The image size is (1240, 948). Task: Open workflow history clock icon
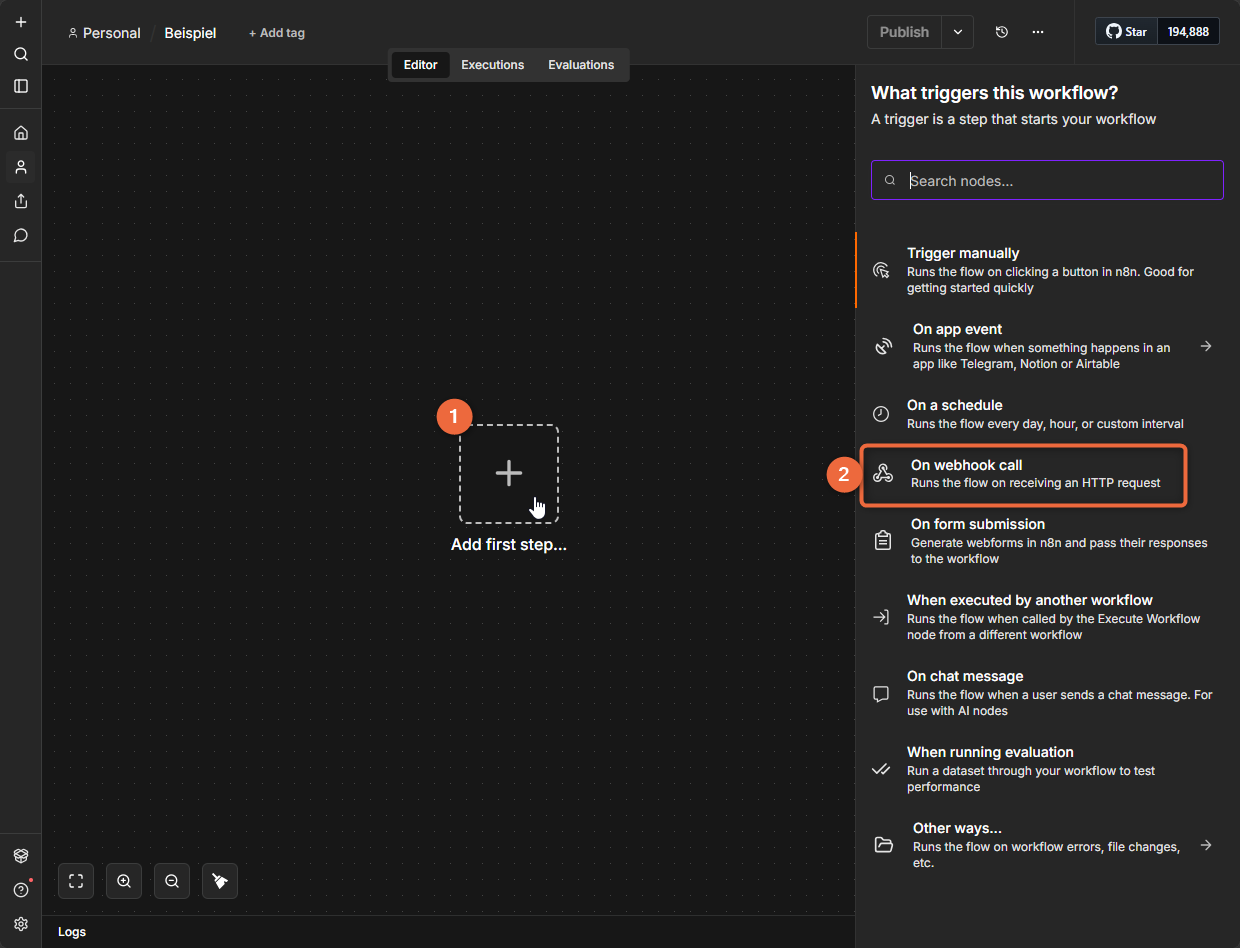[x=1002, y=32]
